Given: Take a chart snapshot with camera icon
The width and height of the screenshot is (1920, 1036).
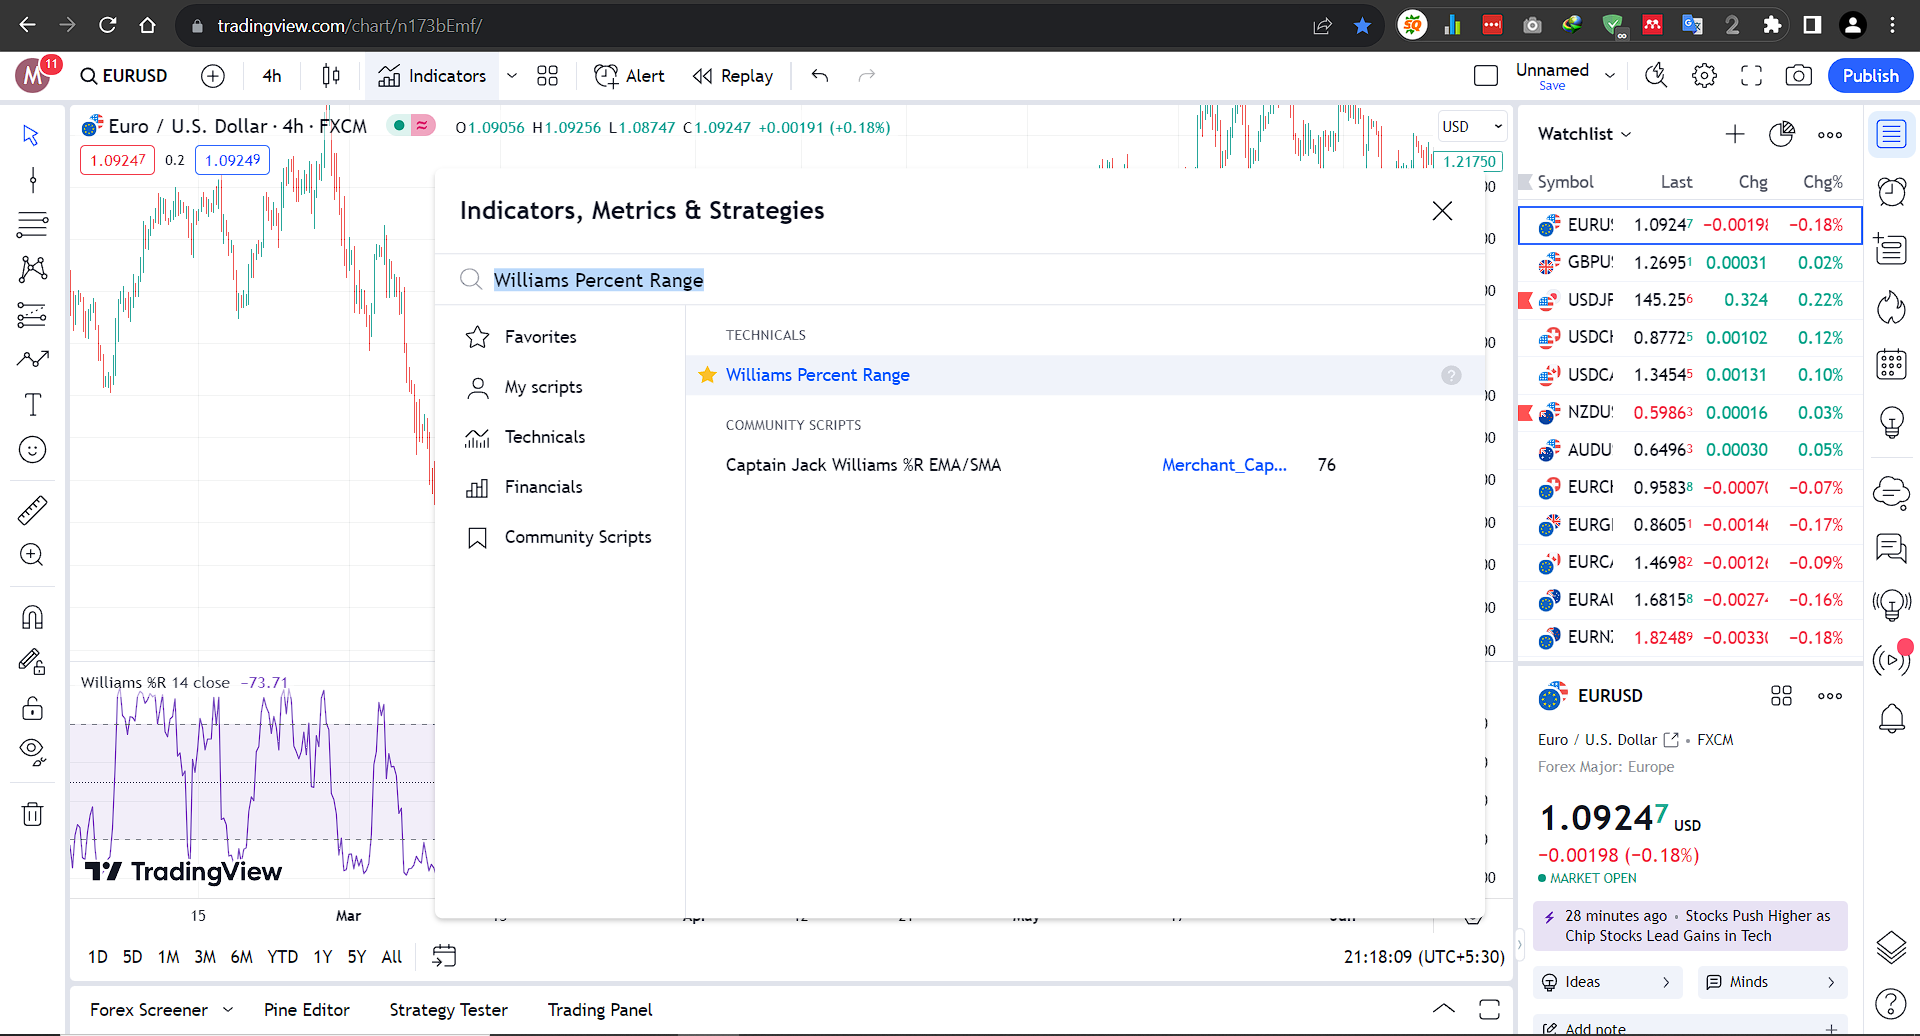Looking at the screenshot, I should pyautogui.click(x=1798, y=76).
